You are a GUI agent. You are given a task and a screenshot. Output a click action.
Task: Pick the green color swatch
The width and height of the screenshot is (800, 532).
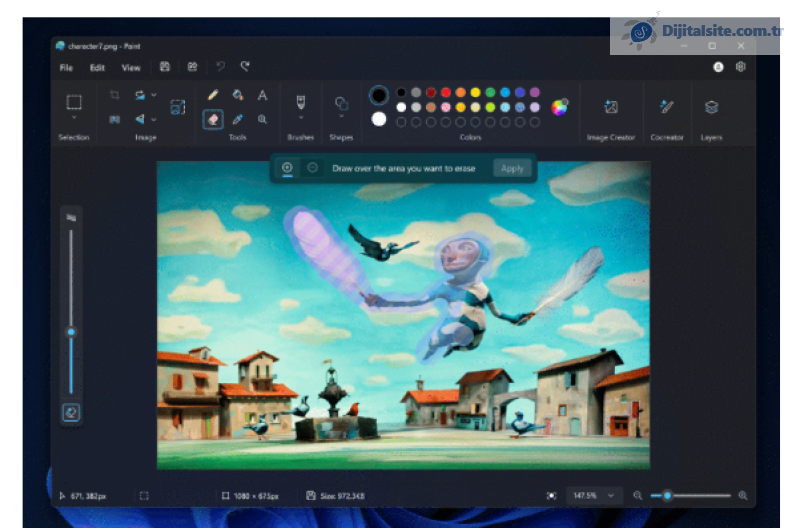[490, 92]
